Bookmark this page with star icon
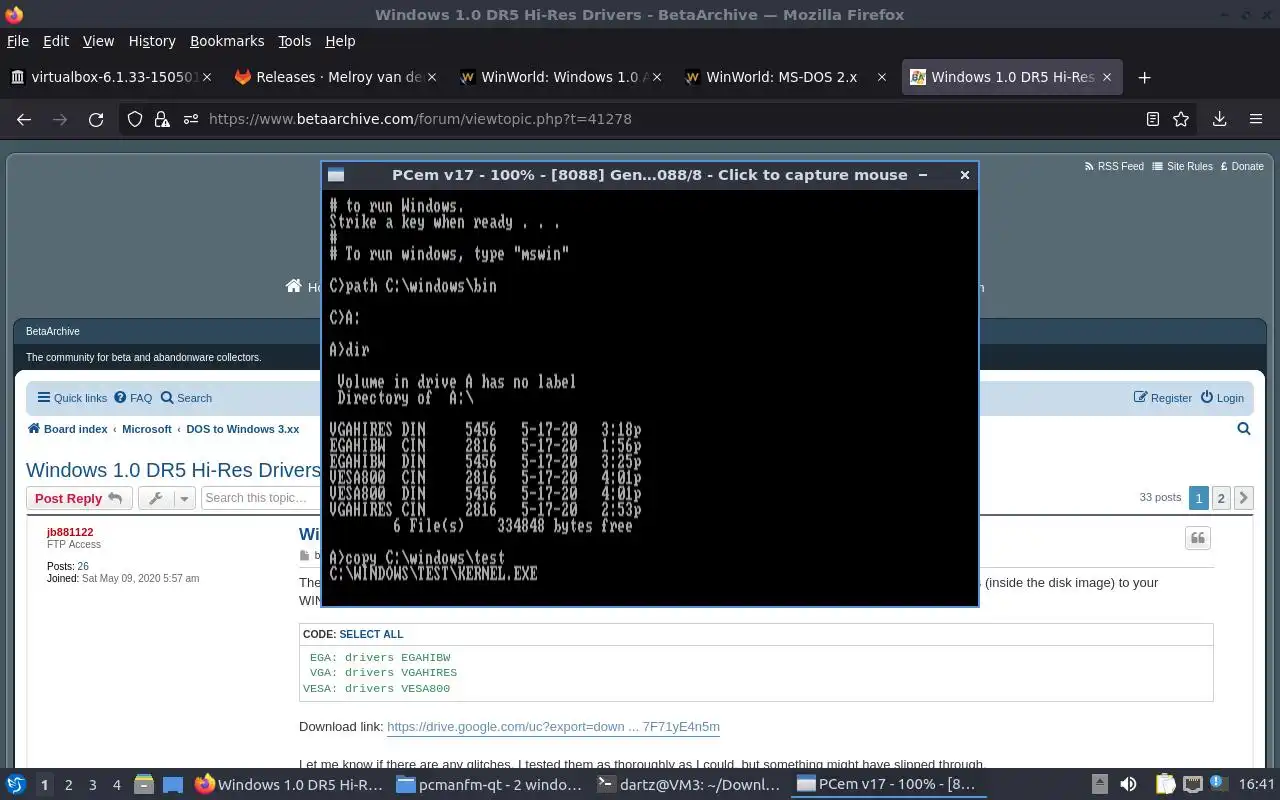1280x800 pixels. (x=1181, y=119)
